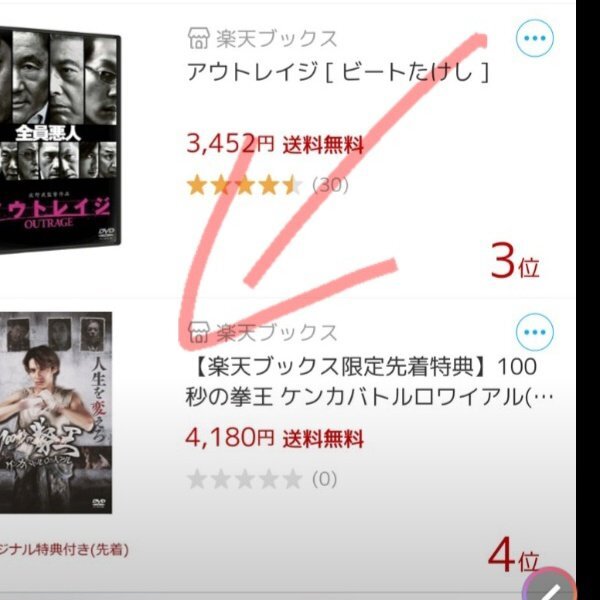The height and width of the screenshot is (600, 600).
Task: Open アウトレイジ DVD cover thumbnail
Action: pyautogui.click(x=60, y=141)
